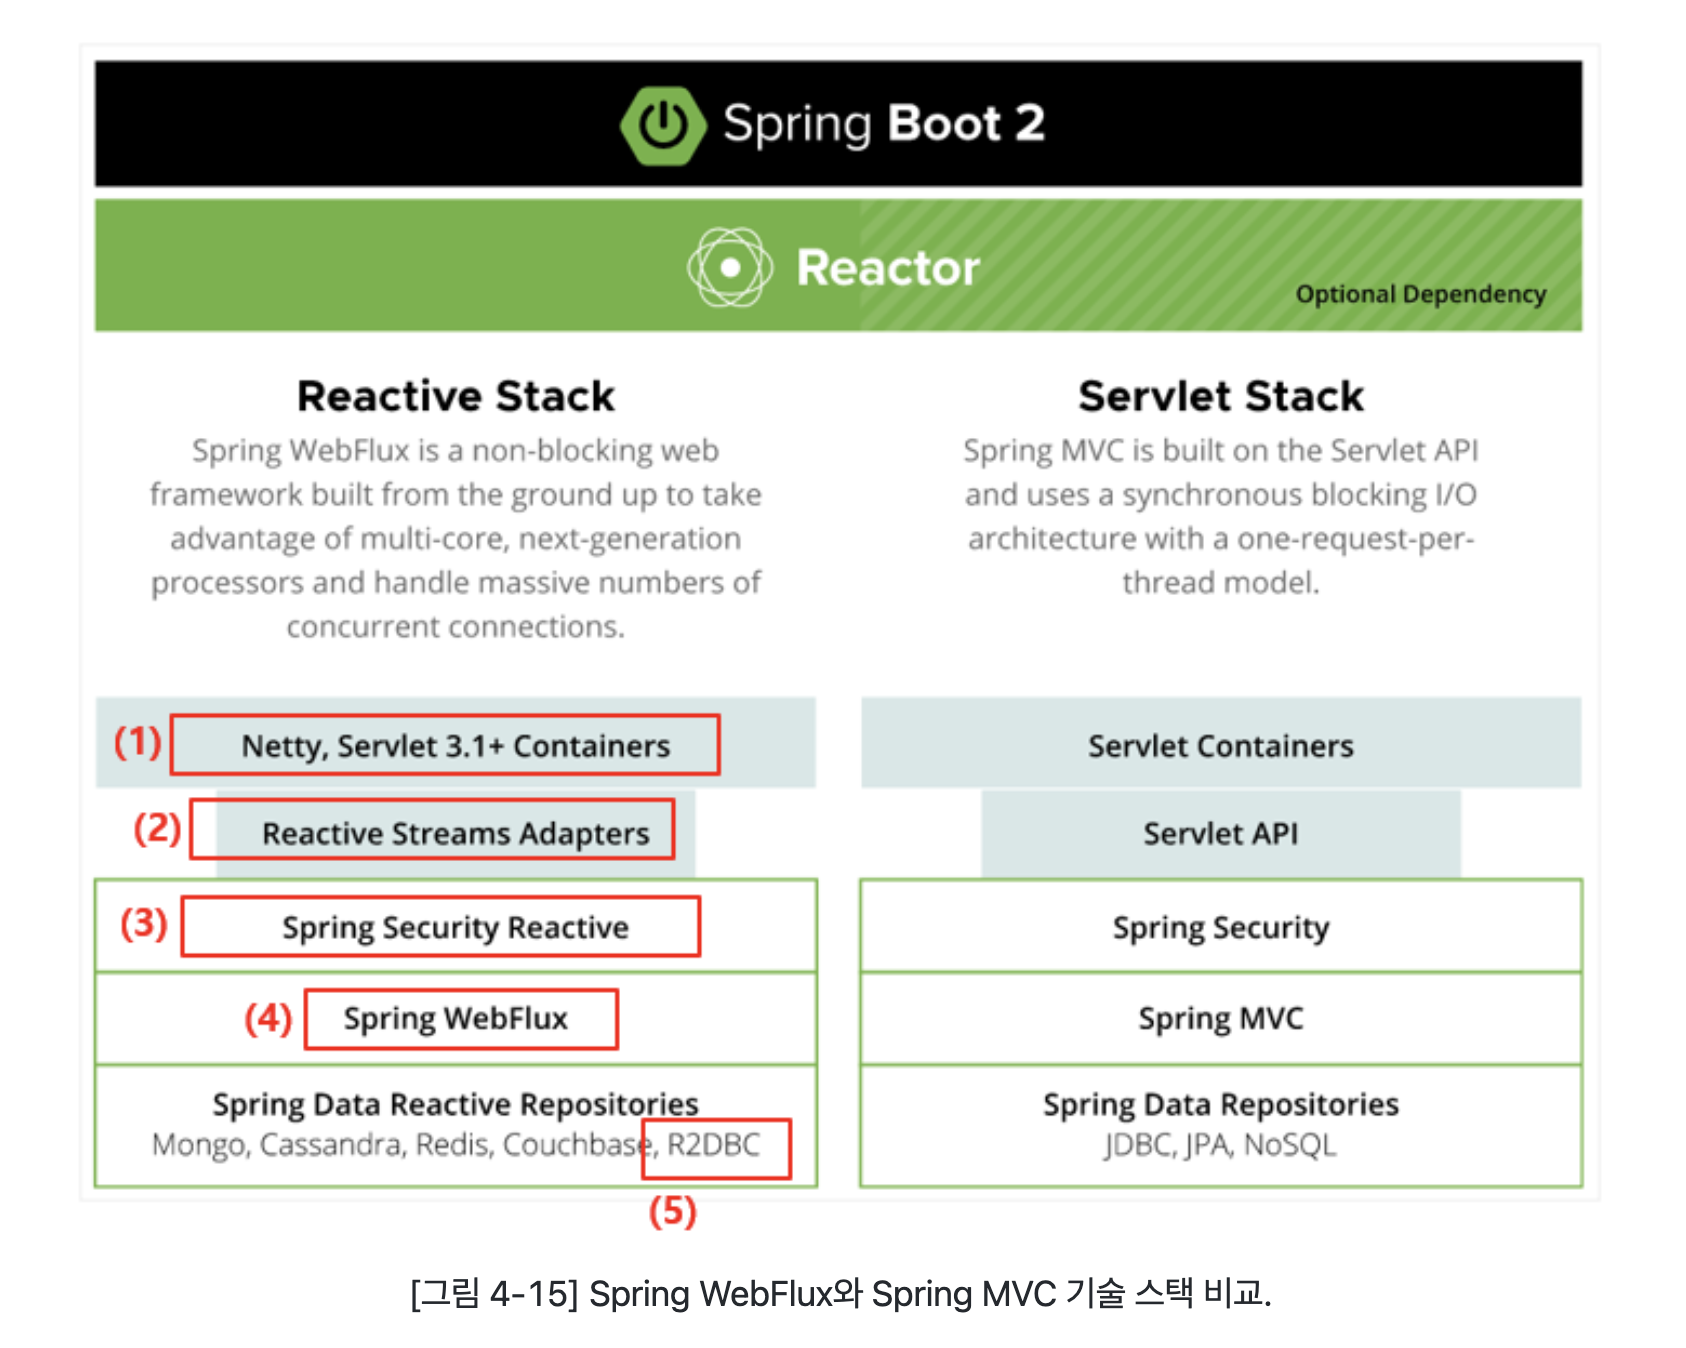Click the Spring Security box in Servlet Stack
The image size is (1686, 1348).
pyautogui.click(x=1221, y=926)
